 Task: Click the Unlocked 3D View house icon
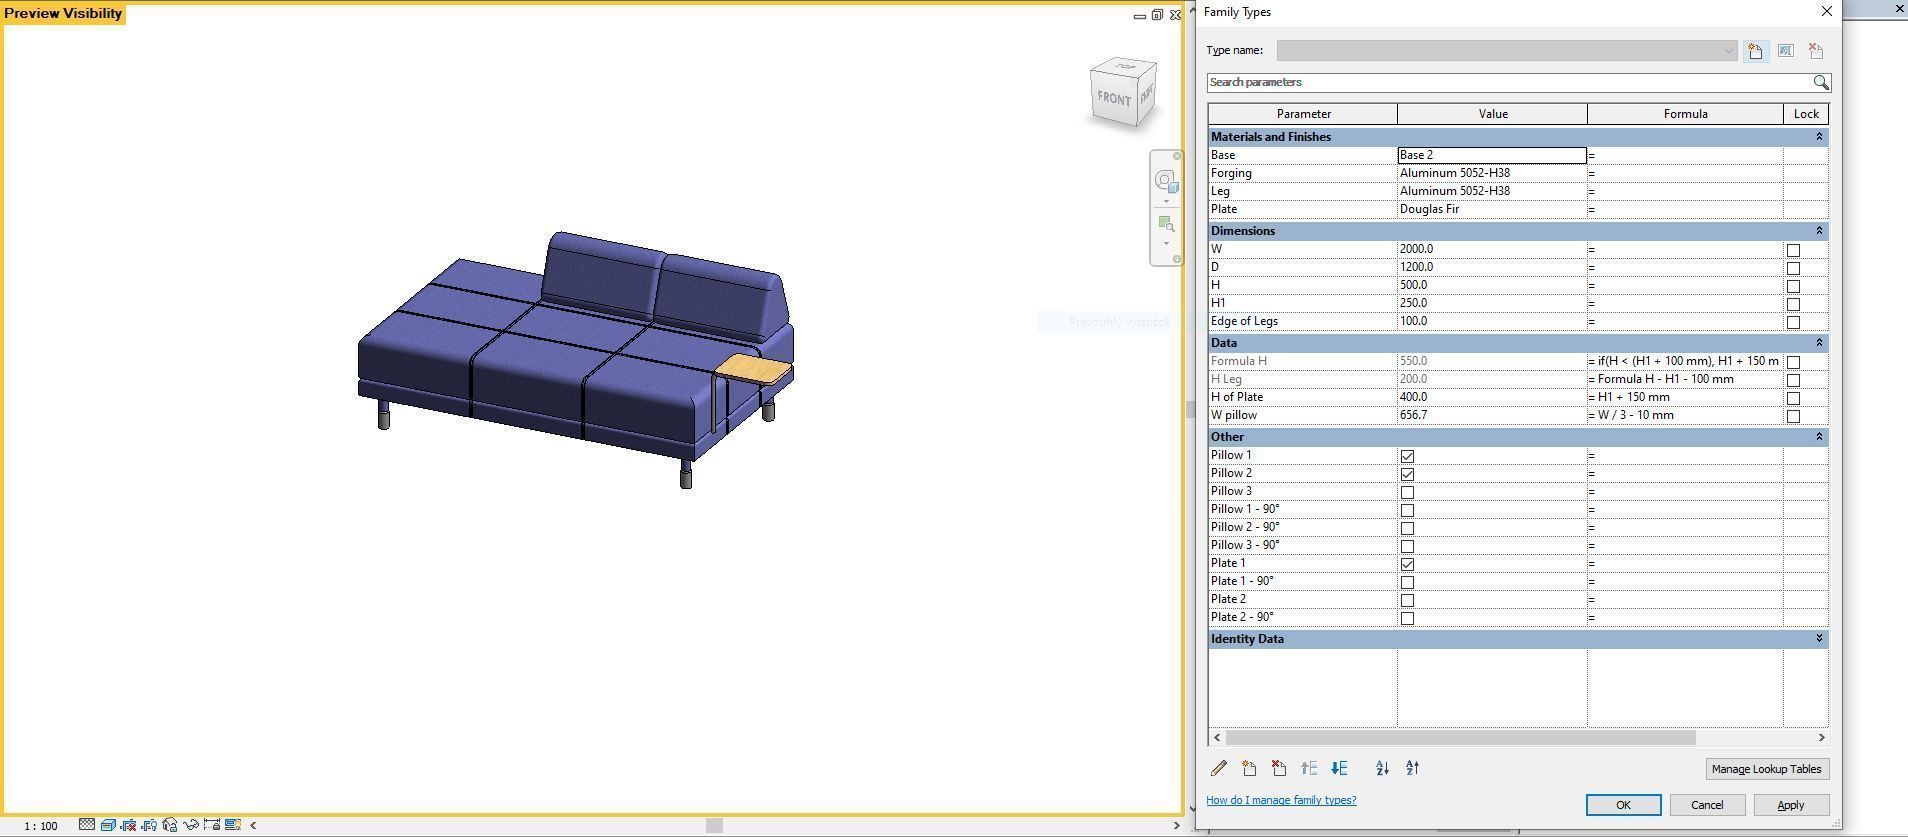[x=170, y=825]
